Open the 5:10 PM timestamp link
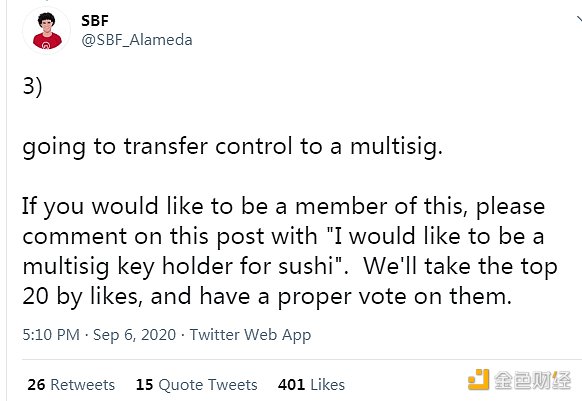Image resolution: width=582 pixels, height=401 pixels. (x=51, y=335)
